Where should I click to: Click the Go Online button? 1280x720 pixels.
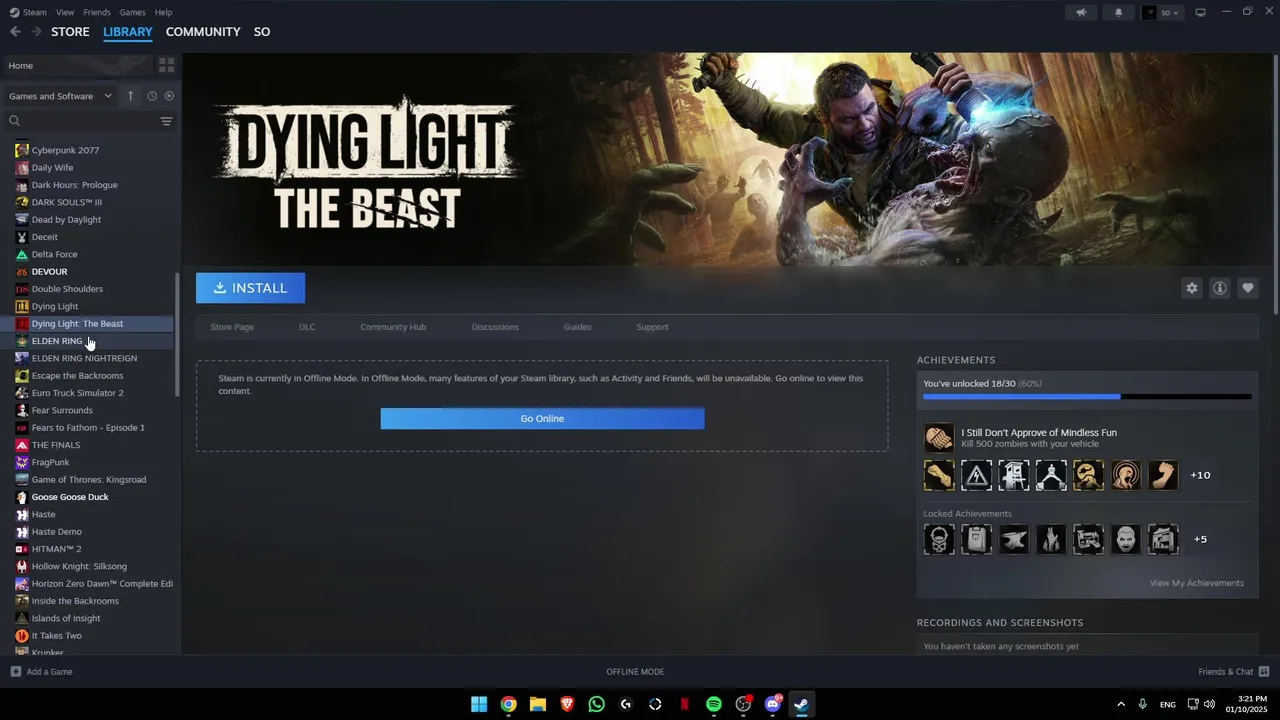[542, 419]
